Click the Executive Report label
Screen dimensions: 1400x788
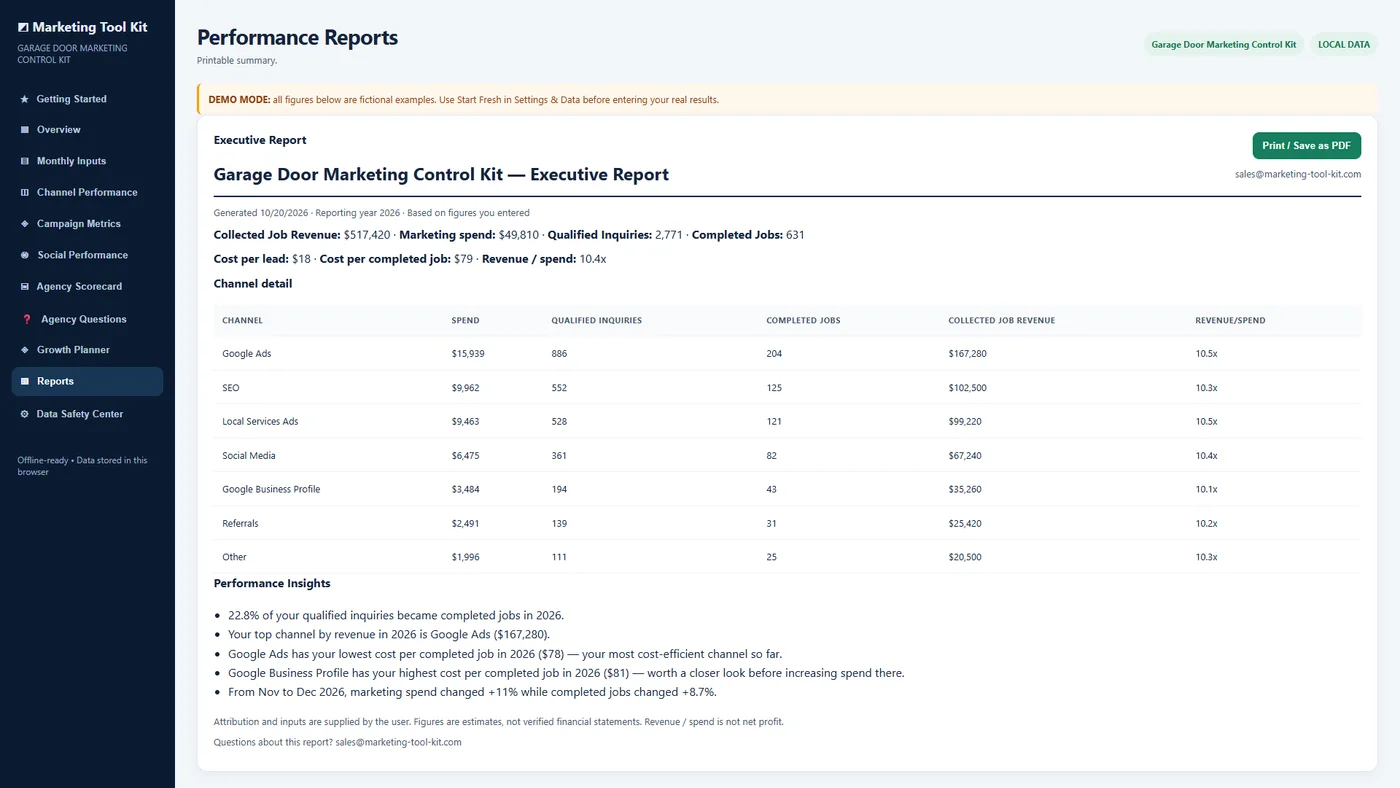(260, 140)
